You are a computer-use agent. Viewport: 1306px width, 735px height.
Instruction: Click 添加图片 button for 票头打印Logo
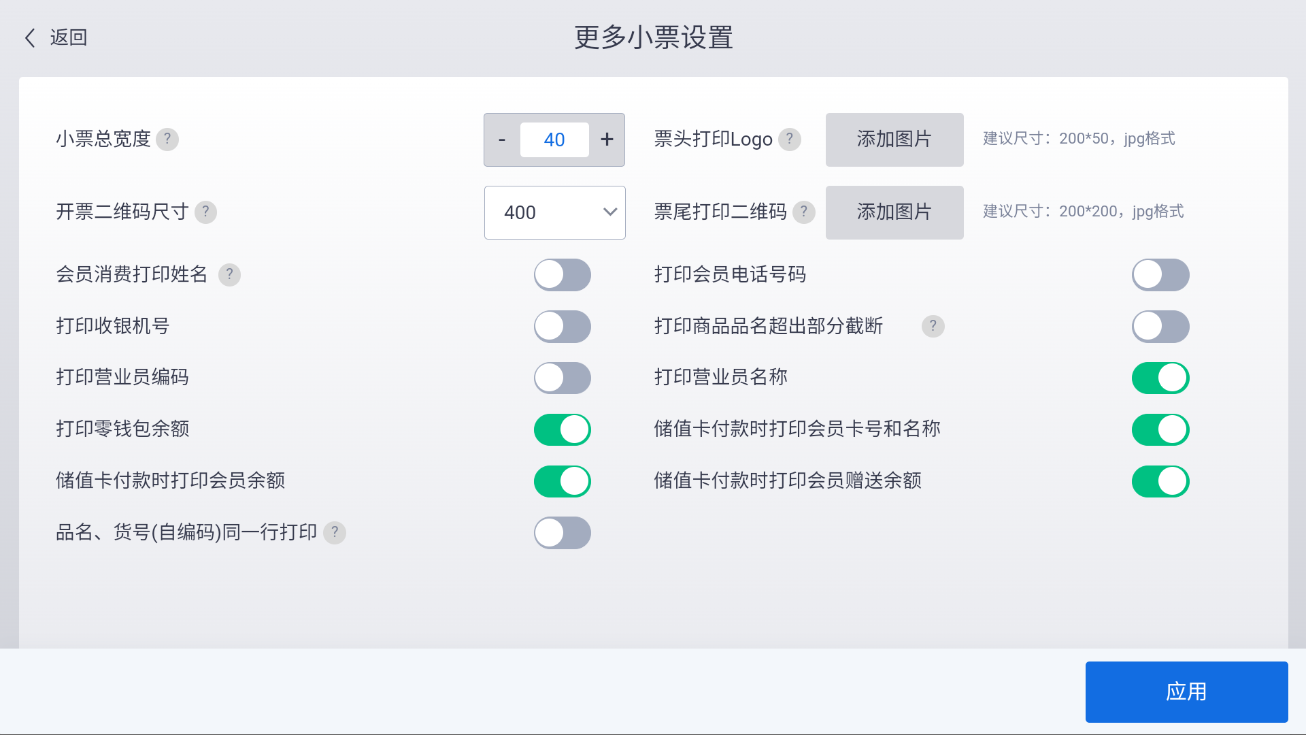click(x=895, y=140)
